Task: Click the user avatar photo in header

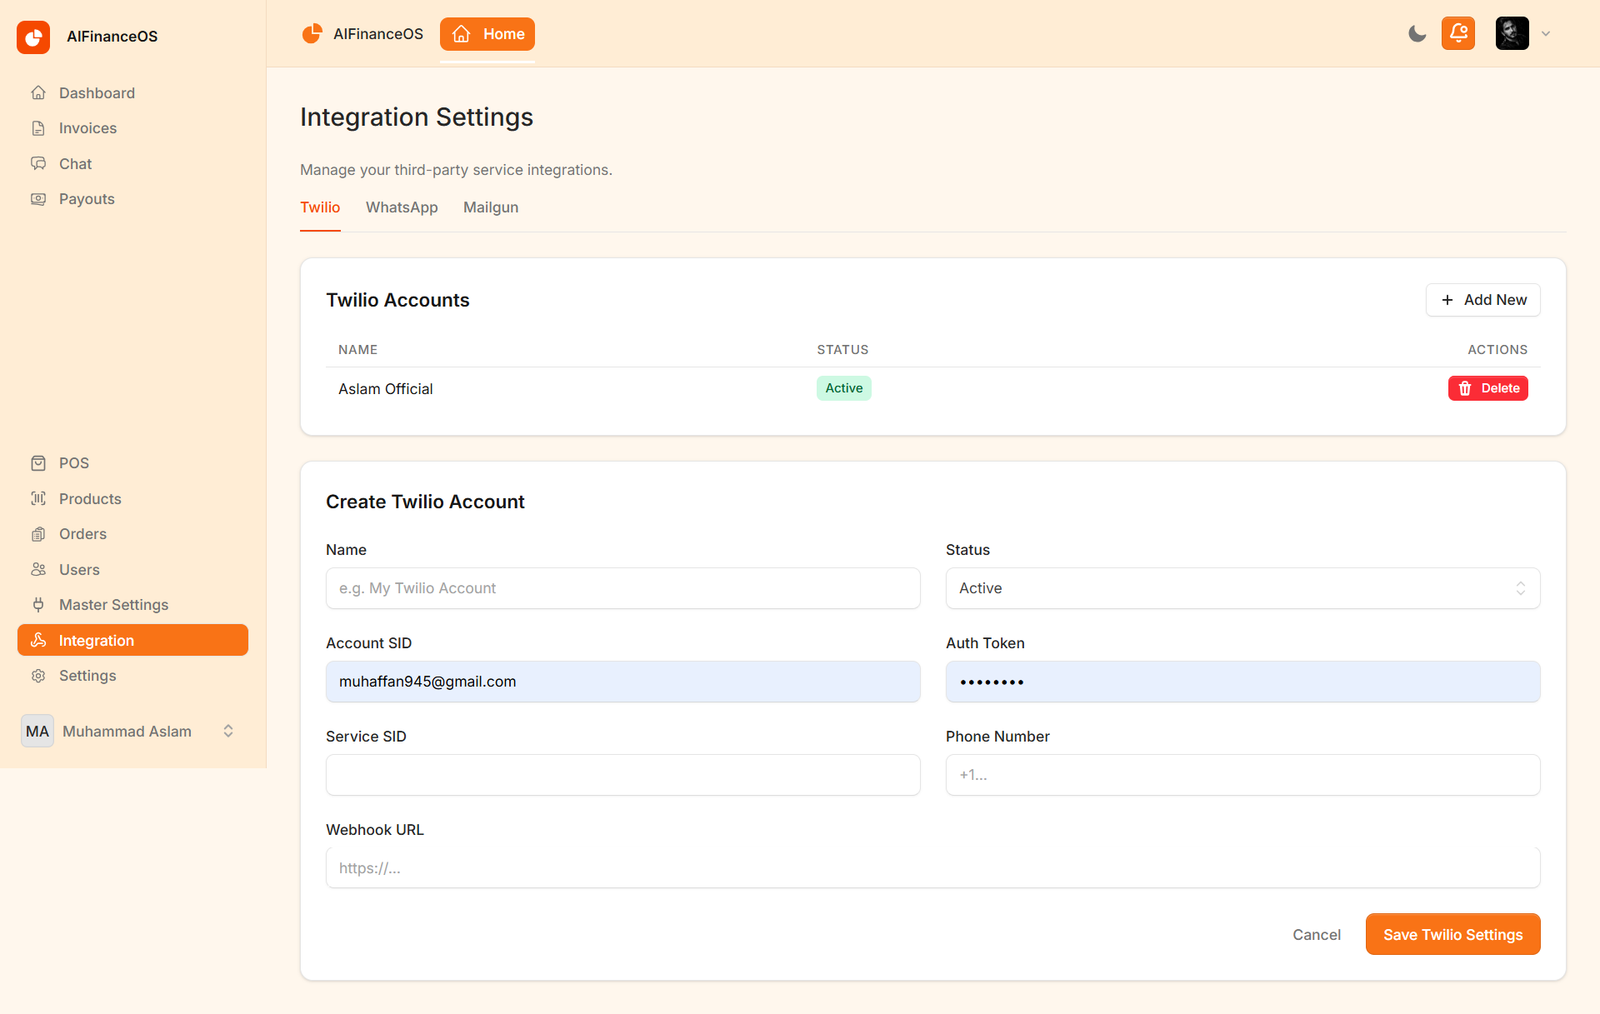Action: (1512, 33)
